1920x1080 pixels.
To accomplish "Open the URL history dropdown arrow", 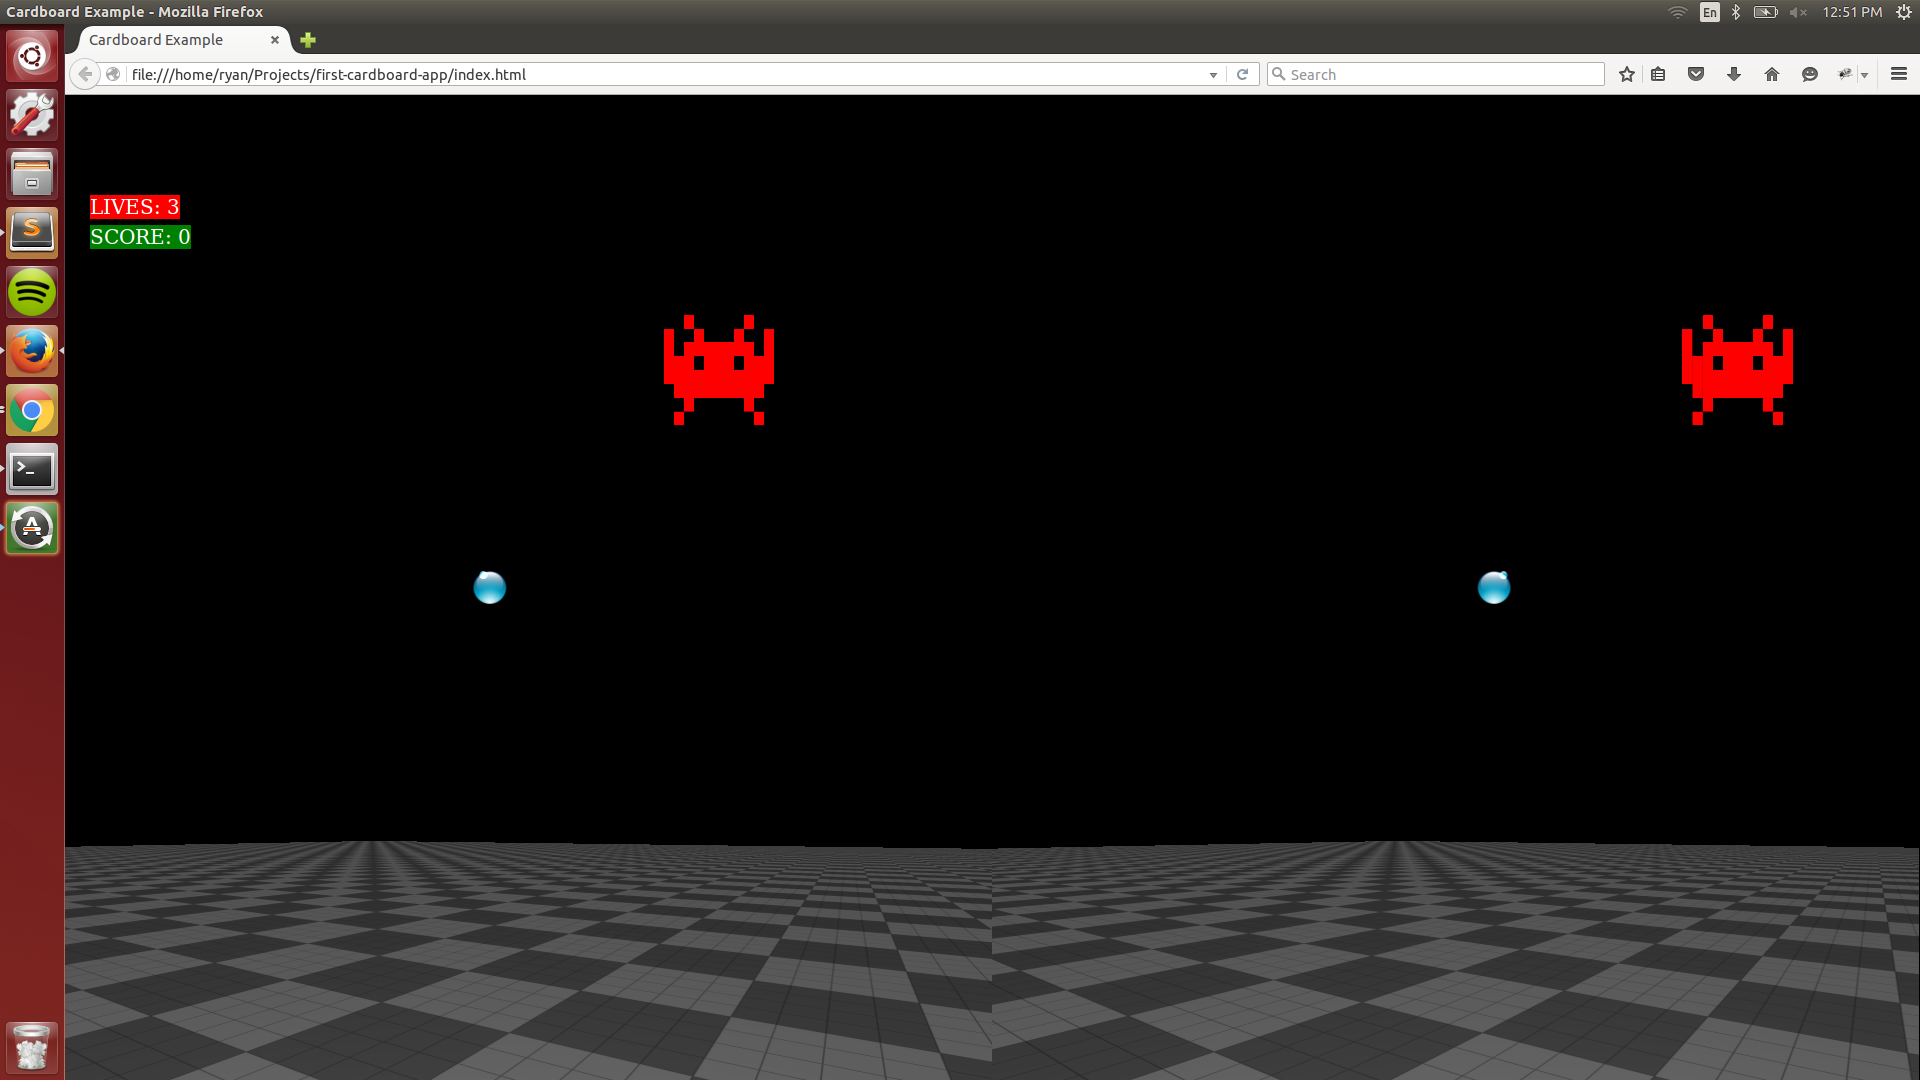I will click(x=1213, y=75).
